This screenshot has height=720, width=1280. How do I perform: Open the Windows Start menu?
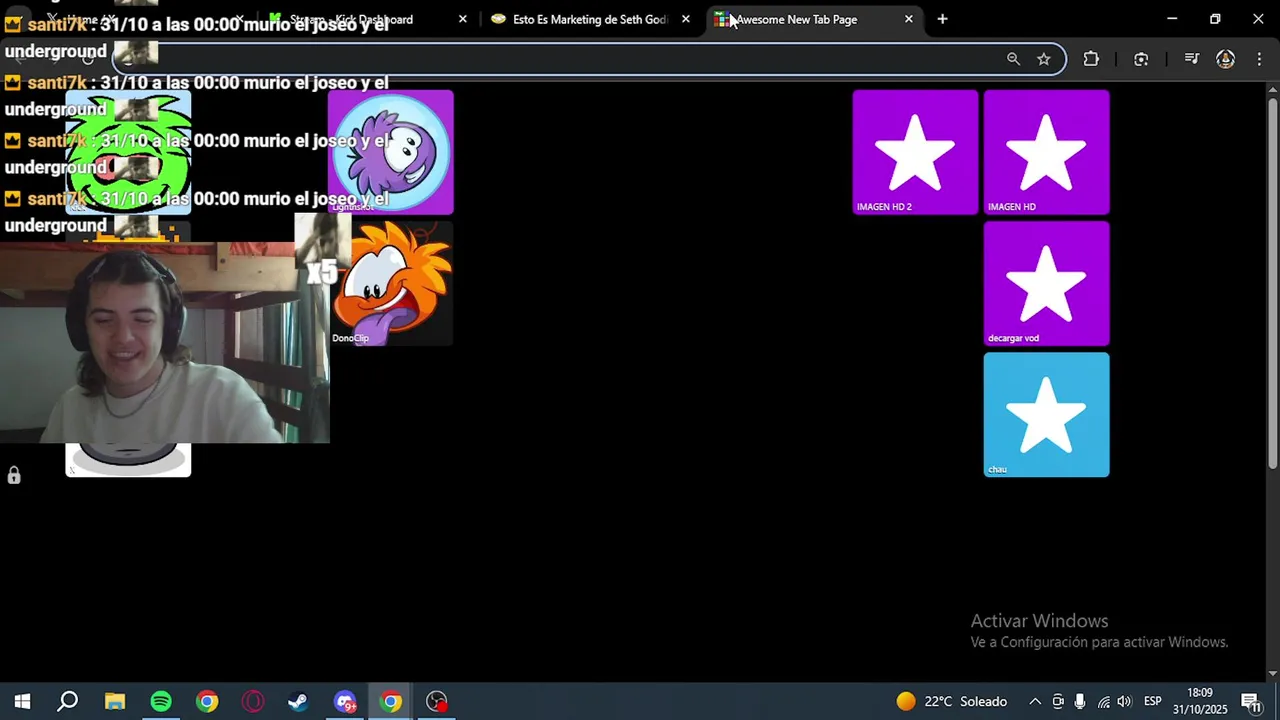pos(22,701)
